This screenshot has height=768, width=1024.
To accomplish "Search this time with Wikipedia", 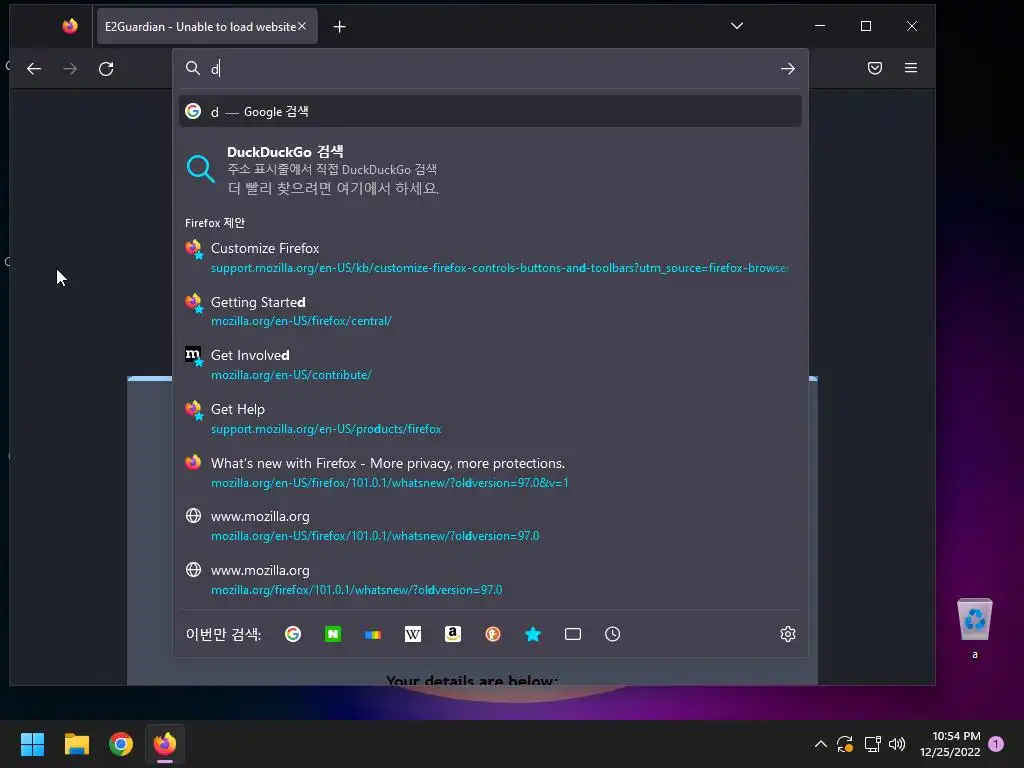I will point(413,634).
